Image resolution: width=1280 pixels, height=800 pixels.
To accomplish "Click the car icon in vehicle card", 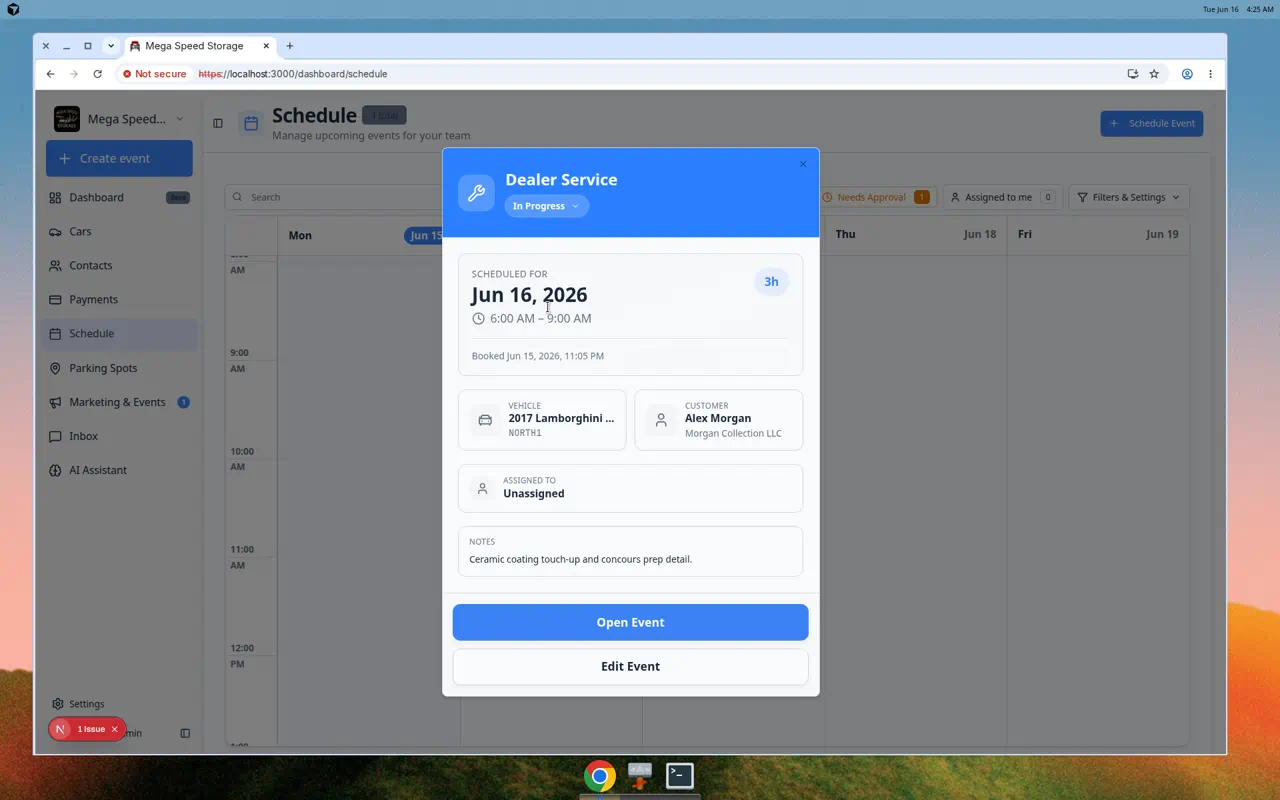I will [485, 420].
